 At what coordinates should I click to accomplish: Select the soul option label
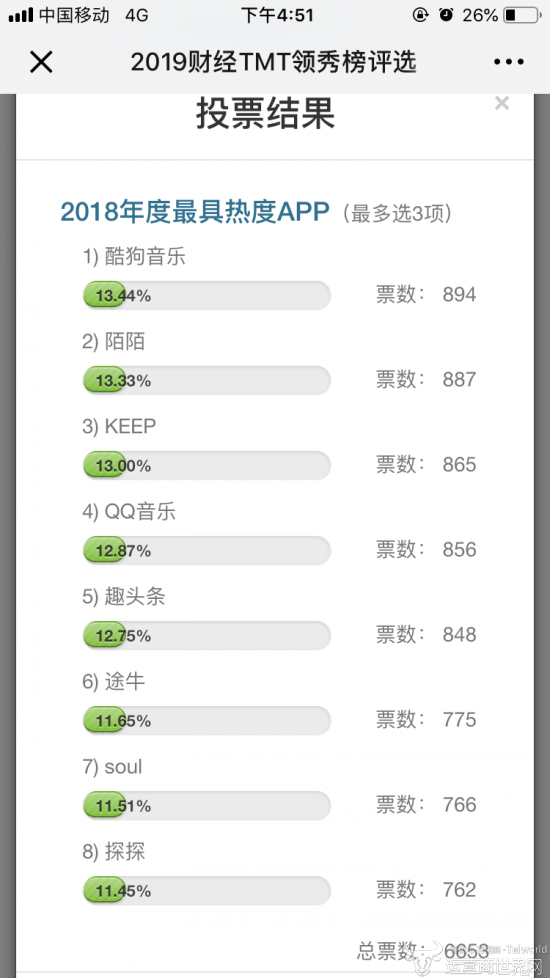(112, 767)
